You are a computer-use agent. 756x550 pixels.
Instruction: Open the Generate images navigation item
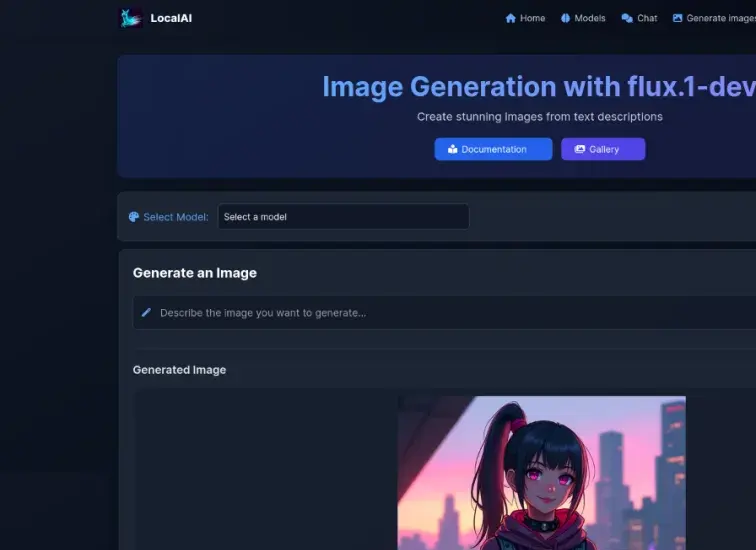[720, 18]
